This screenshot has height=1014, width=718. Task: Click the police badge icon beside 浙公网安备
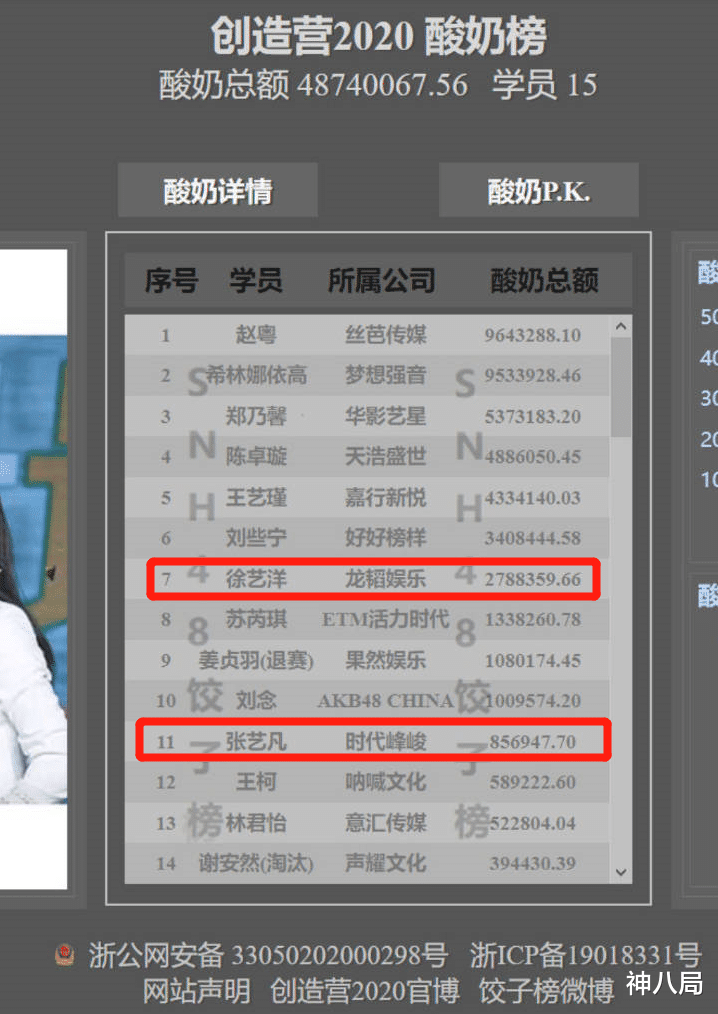(x=65, y=955)
